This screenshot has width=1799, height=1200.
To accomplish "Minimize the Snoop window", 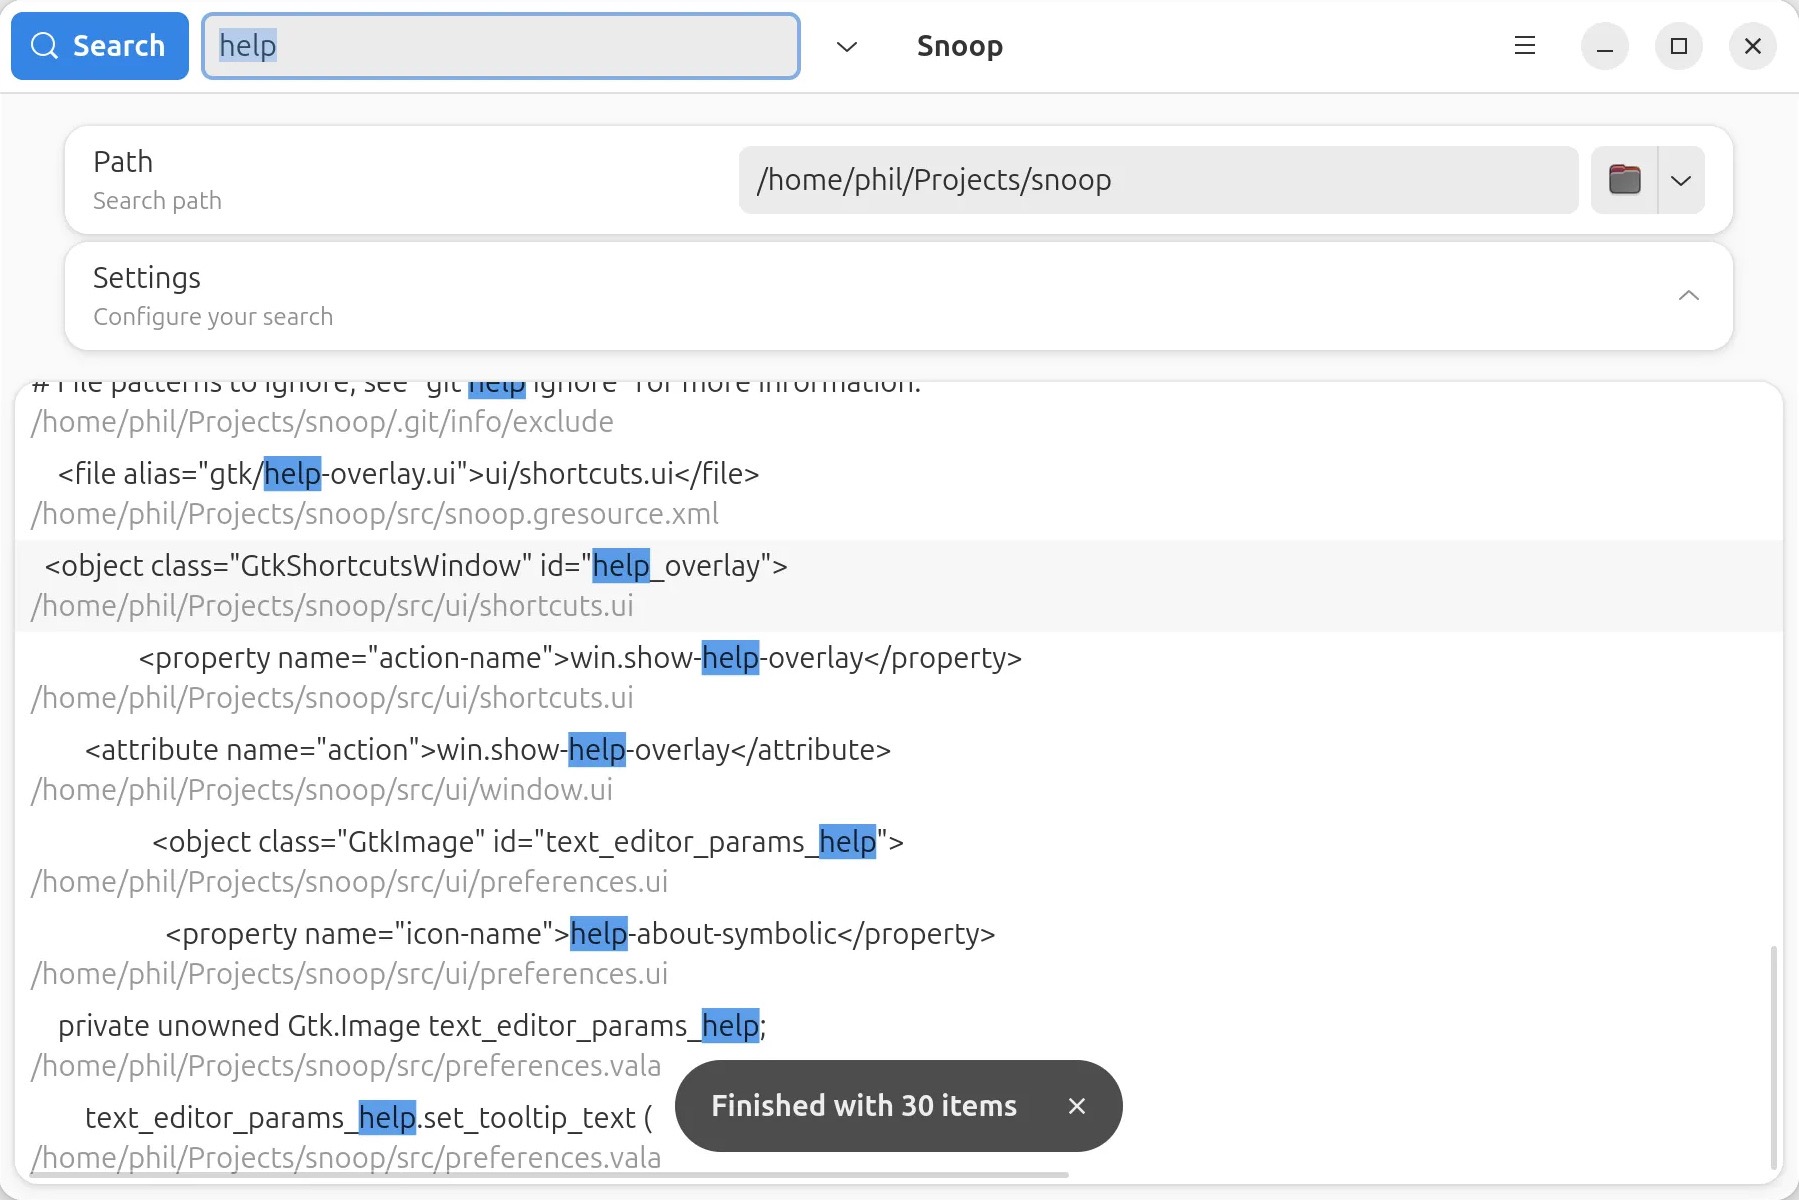I will [1604, 47].
